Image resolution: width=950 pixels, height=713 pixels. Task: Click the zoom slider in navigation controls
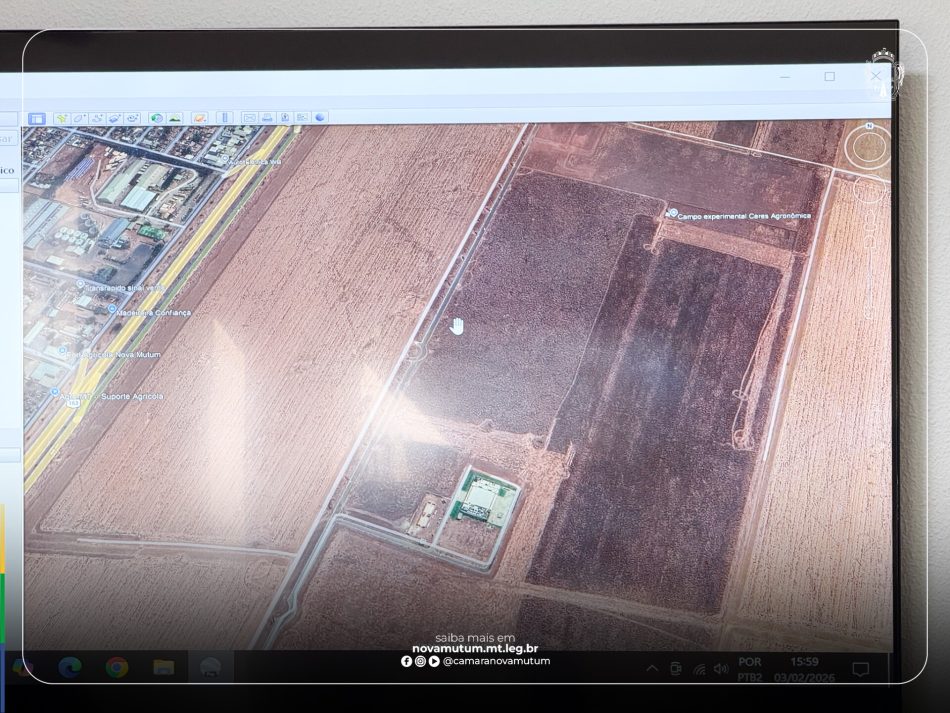point(869,260)
